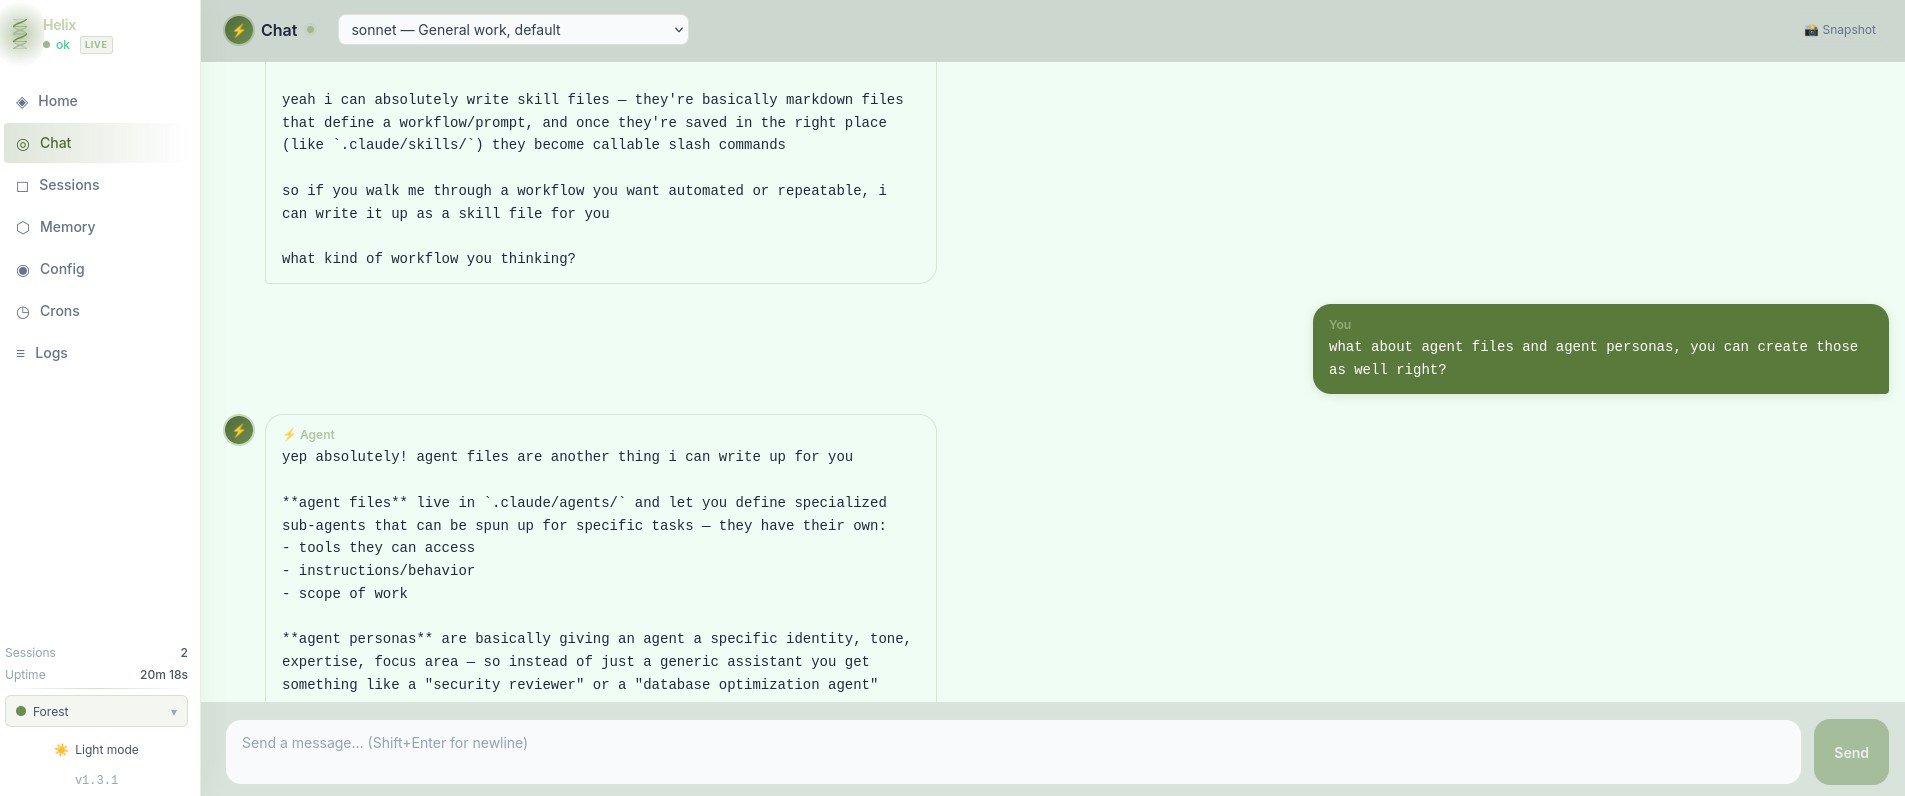Screen dimensions: 1905x796
Task: Click the Crons clock icon
Action: (x=23, y=312)
